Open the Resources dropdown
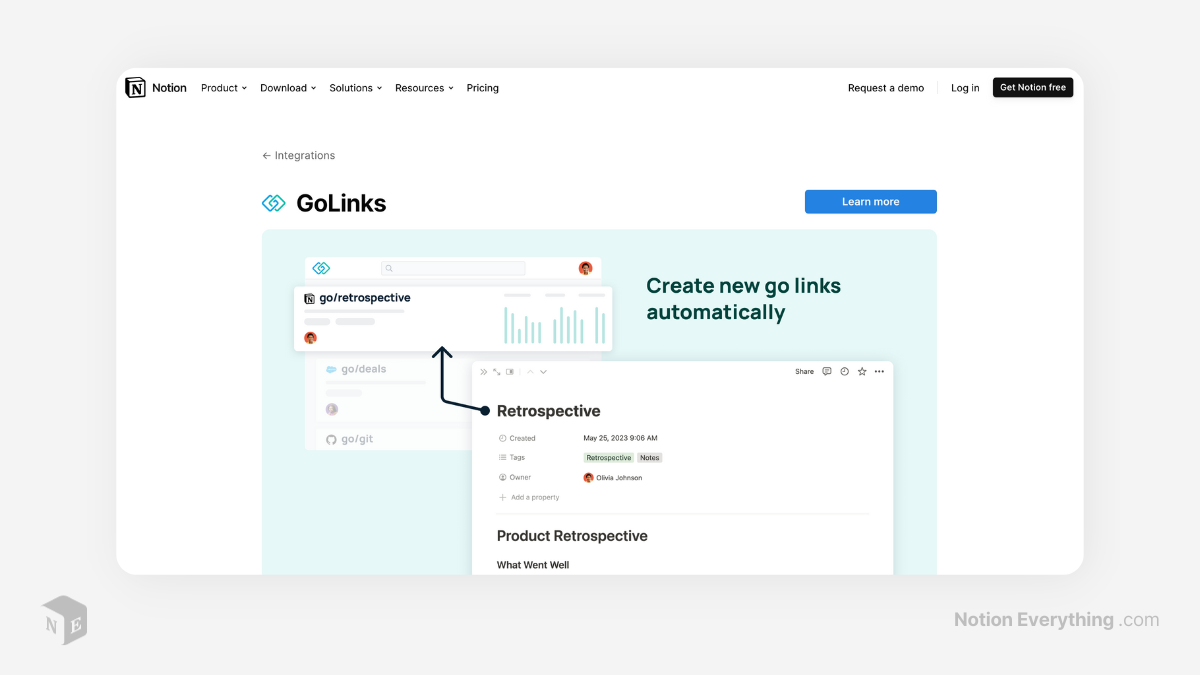 click(422, 87)
